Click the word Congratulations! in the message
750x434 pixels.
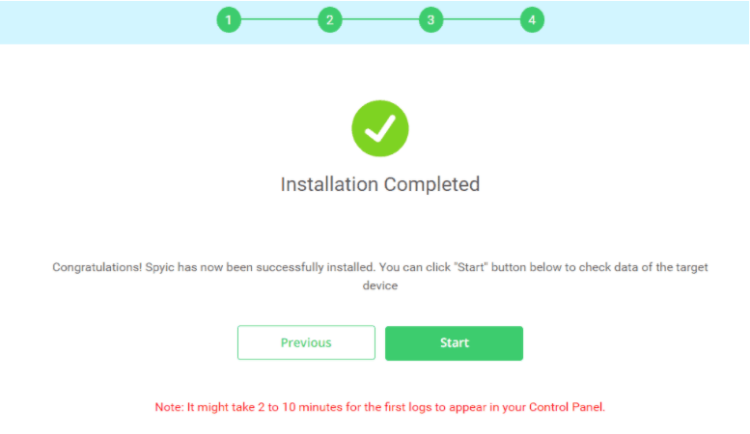click(97, 267)
